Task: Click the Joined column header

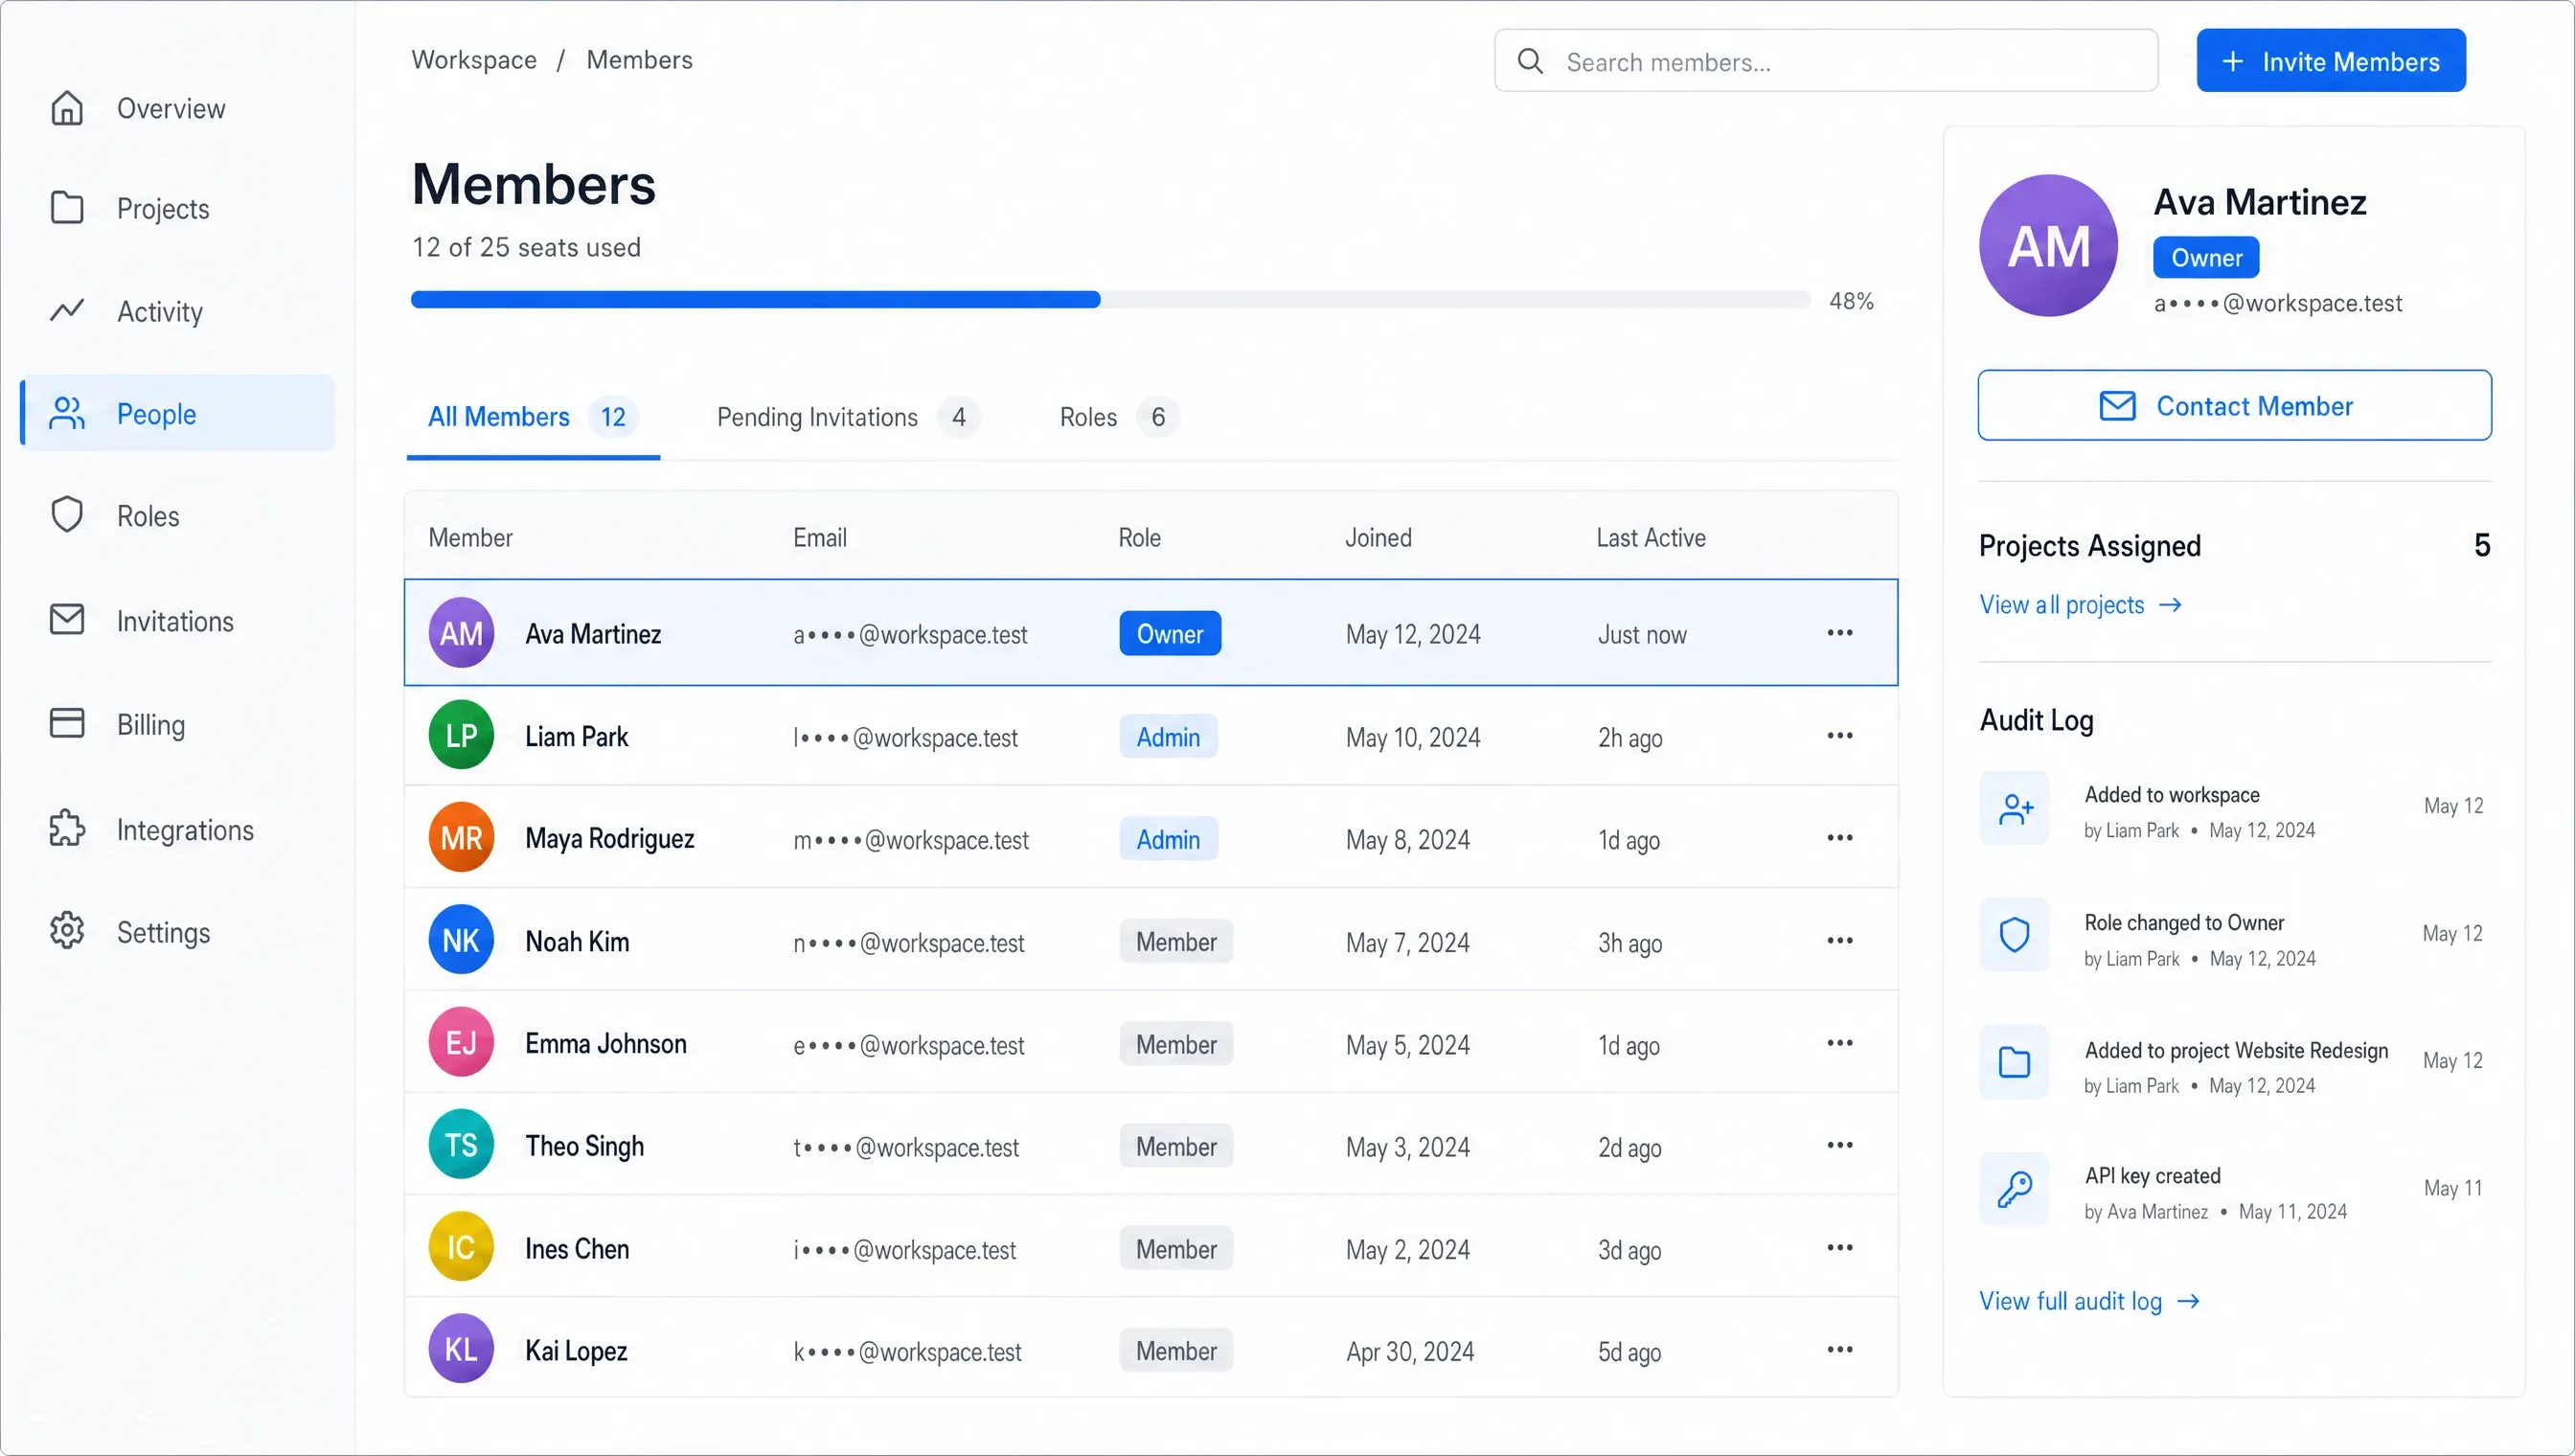Action: click(x=1378, y=538)
